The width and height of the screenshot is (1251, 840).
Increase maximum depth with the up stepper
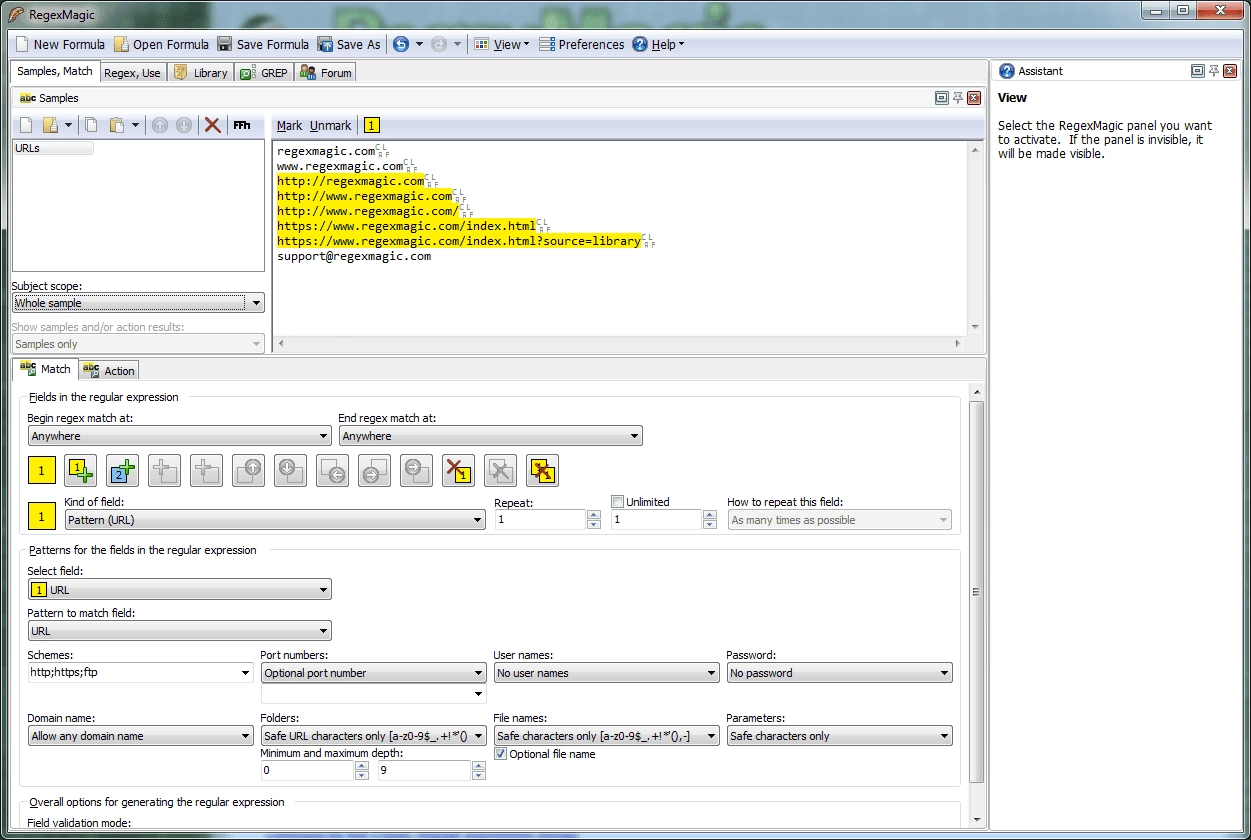pos(478,767)
